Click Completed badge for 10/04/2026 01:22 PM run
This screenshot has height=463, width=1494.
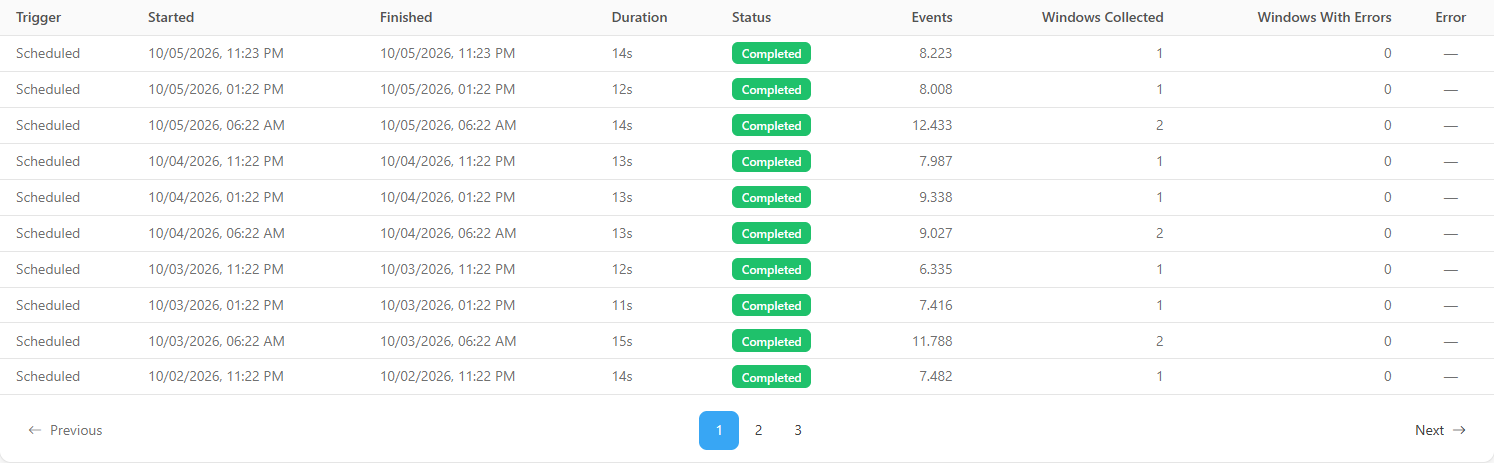click(771, 198)
